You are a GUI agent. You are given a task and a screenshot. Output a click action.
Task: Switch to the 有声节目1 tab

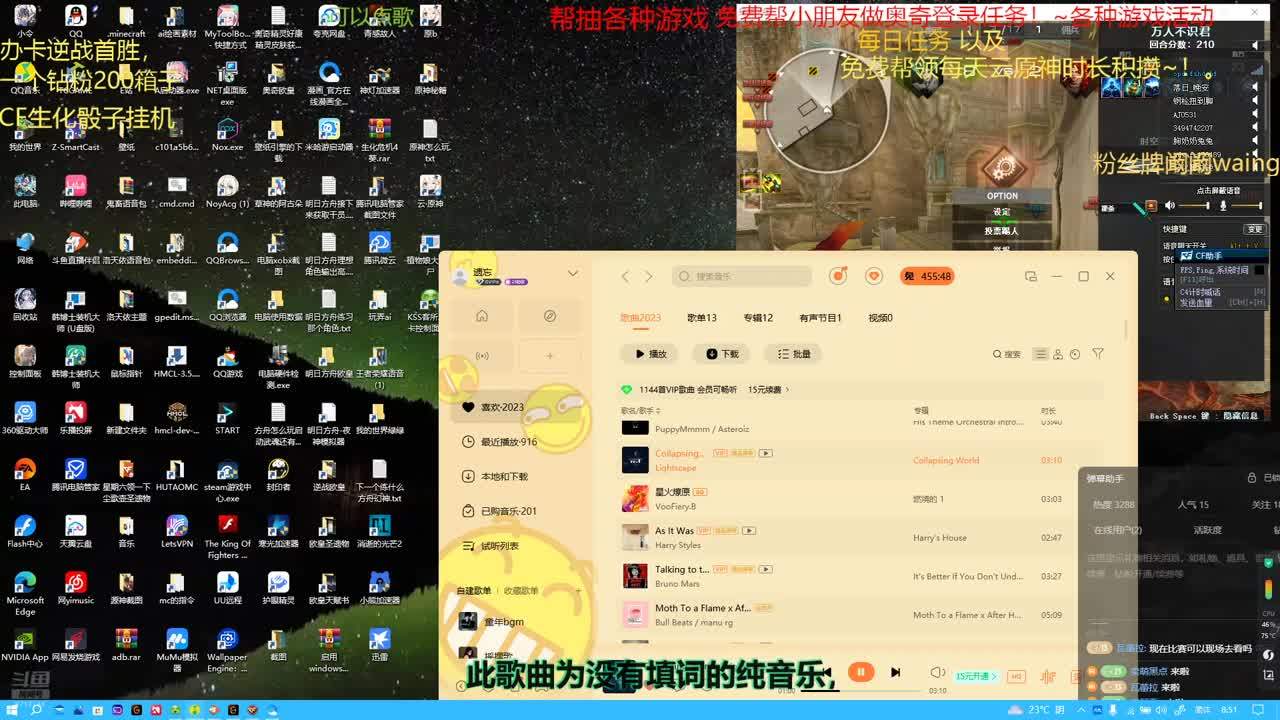(820, 318)
